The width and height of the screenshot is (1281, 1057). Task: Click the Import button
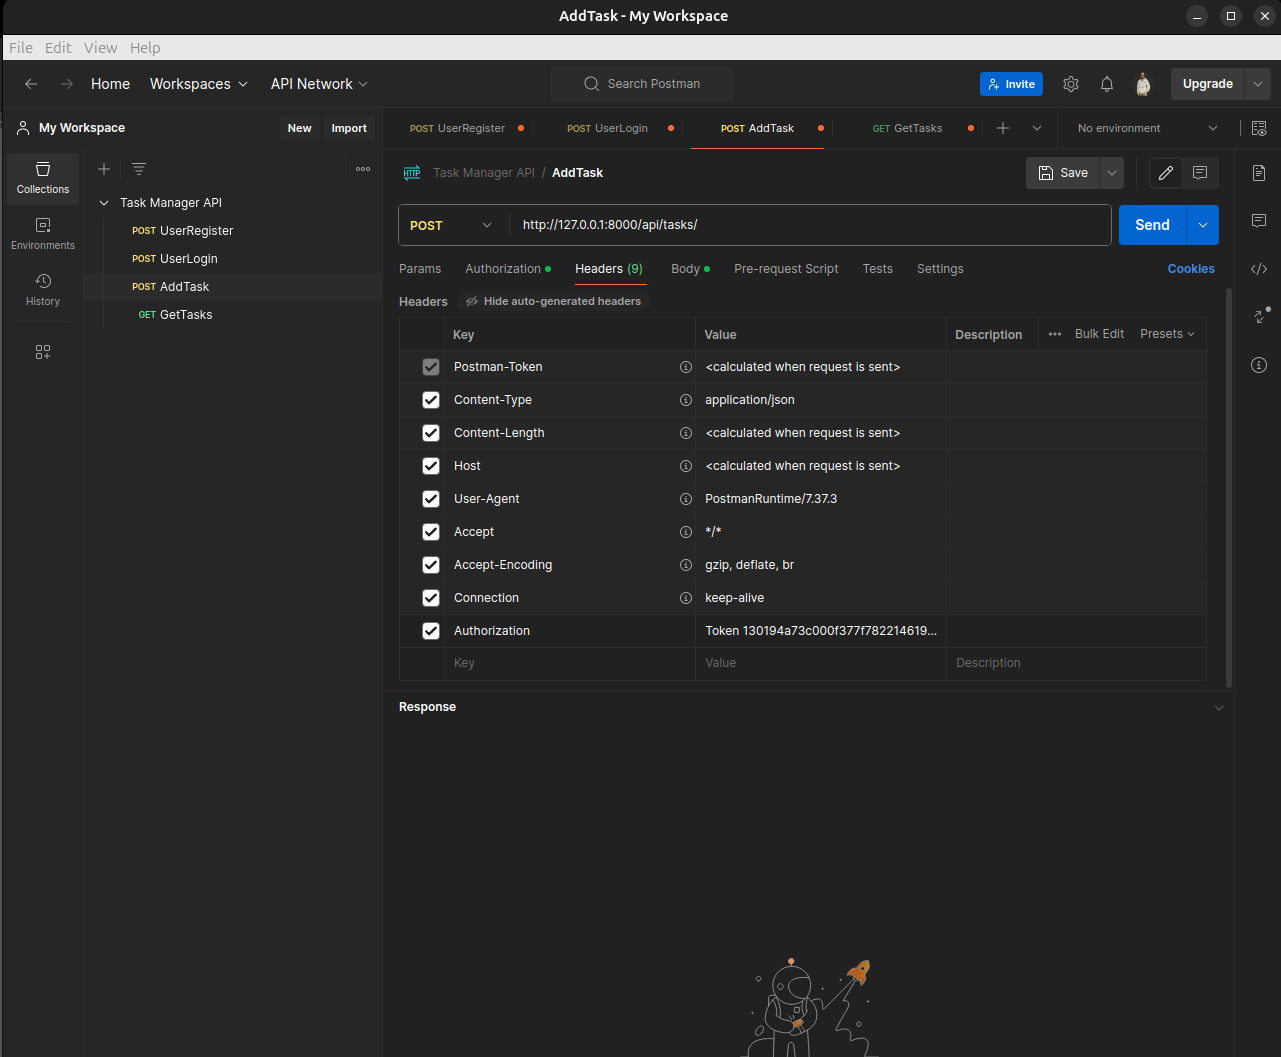tap(349, 128)
